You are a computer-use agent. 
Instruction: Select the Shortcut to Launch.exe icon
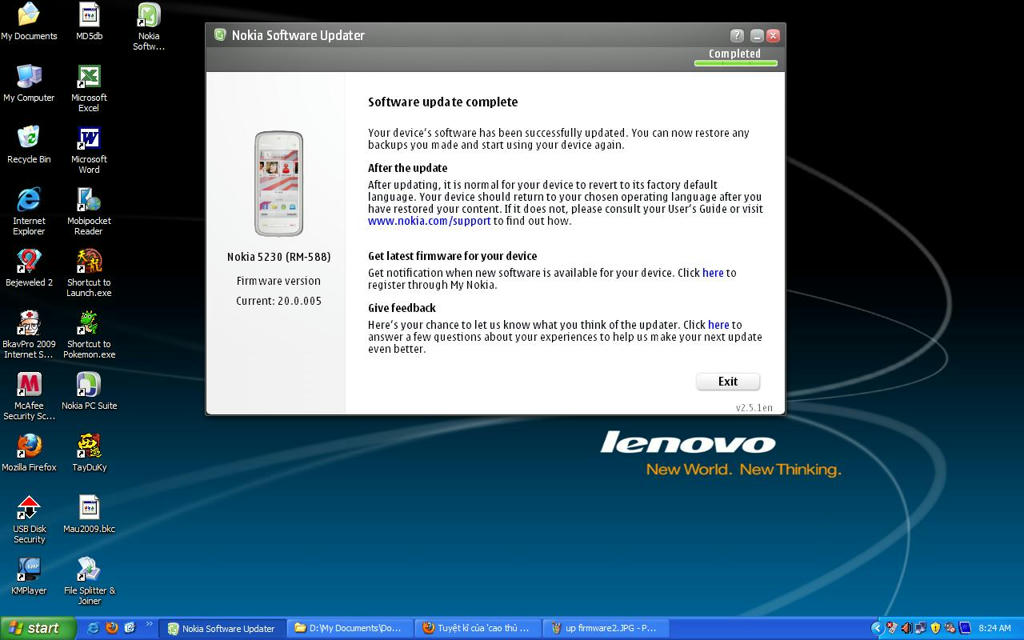coord(89,273)
